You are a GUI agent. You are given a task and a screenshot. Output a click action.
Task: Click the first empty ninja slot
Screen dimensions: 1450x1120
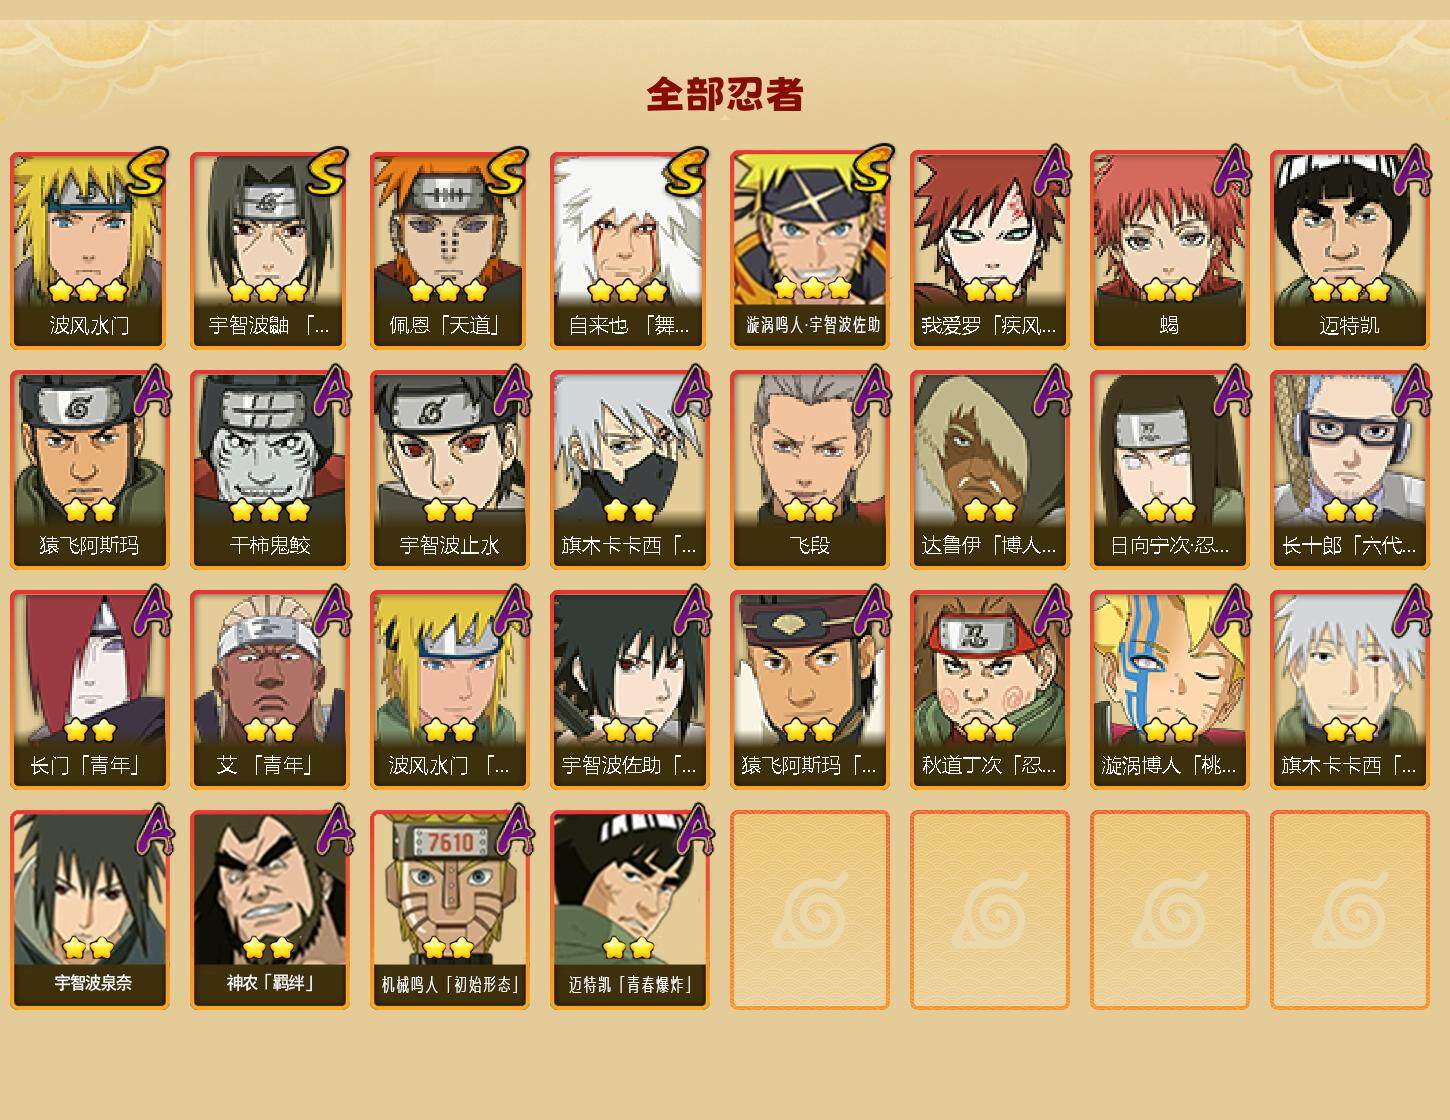coord(810,910)
